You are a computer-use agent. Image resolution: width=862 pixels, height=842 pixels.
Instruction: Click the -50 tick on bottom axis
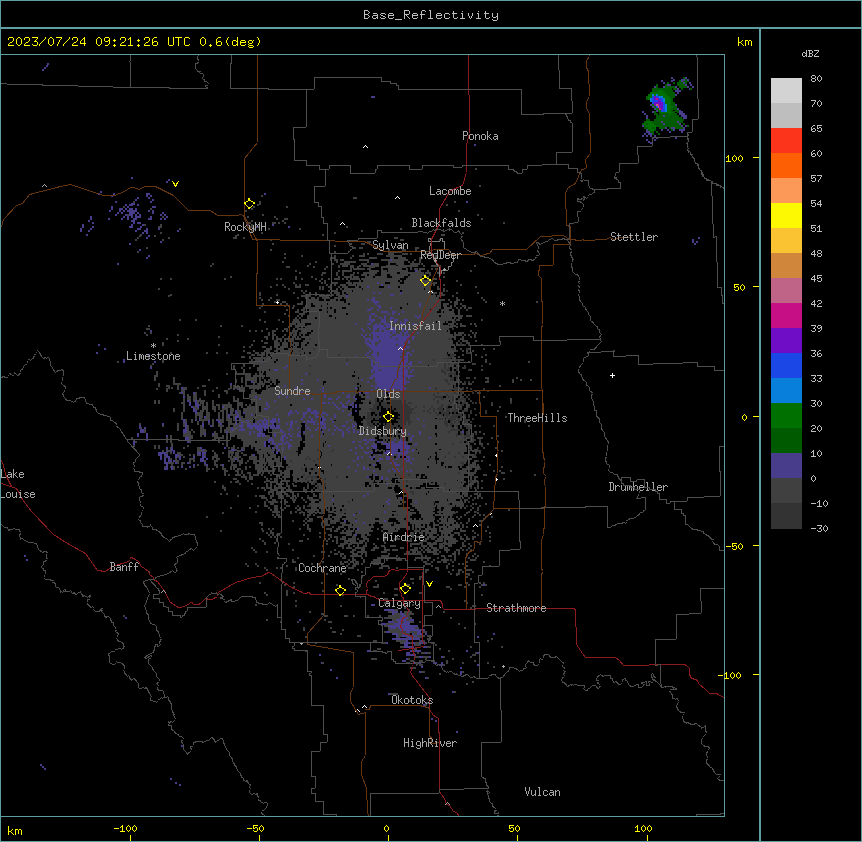tap(255, 828)
